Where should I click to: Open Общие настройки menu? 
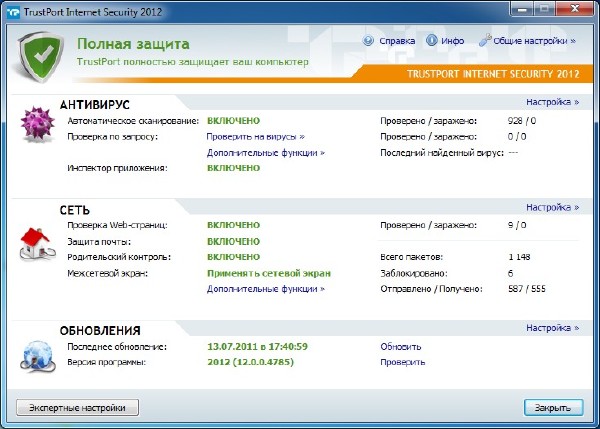point(534,41)
